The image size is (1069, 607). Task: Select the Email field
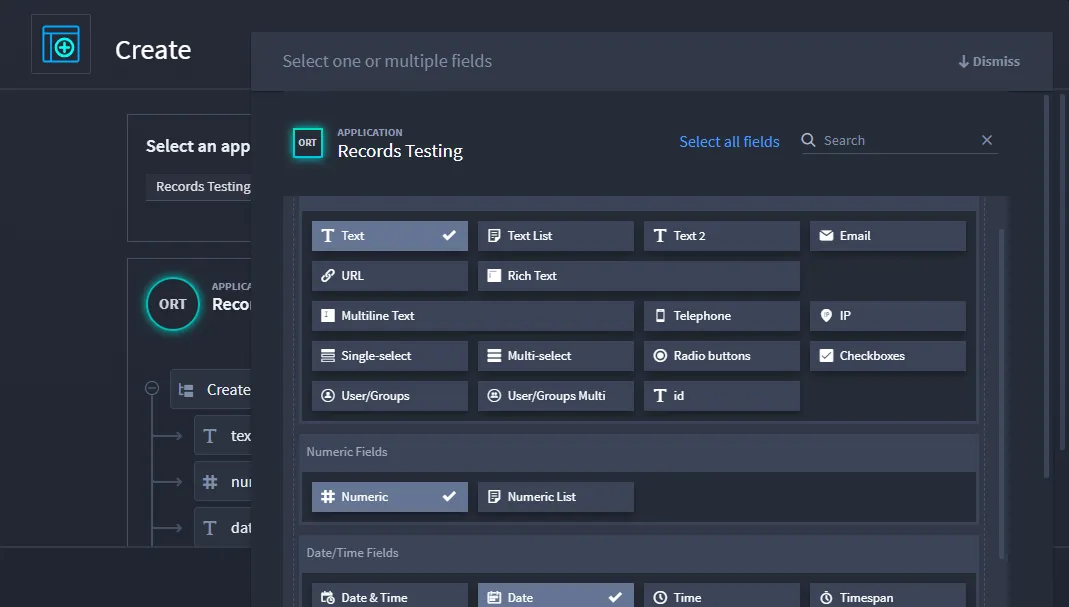pyautogui.click(x=888, y=235)
